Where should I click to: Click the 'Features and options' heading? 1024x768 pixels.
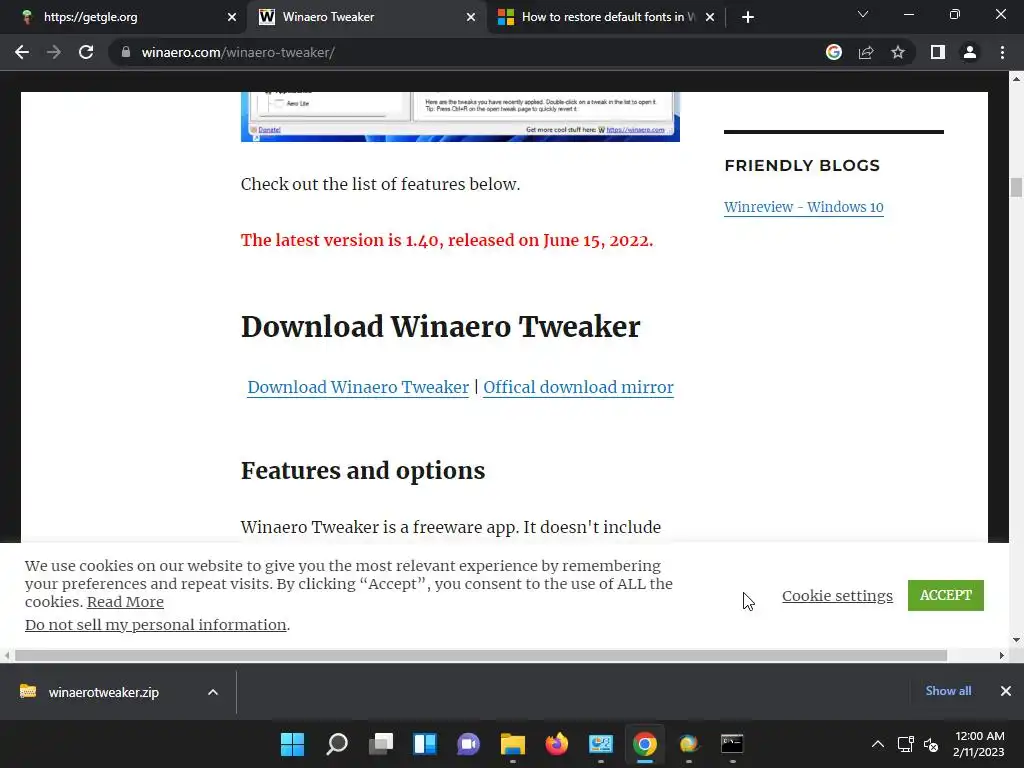click(363, 471)
